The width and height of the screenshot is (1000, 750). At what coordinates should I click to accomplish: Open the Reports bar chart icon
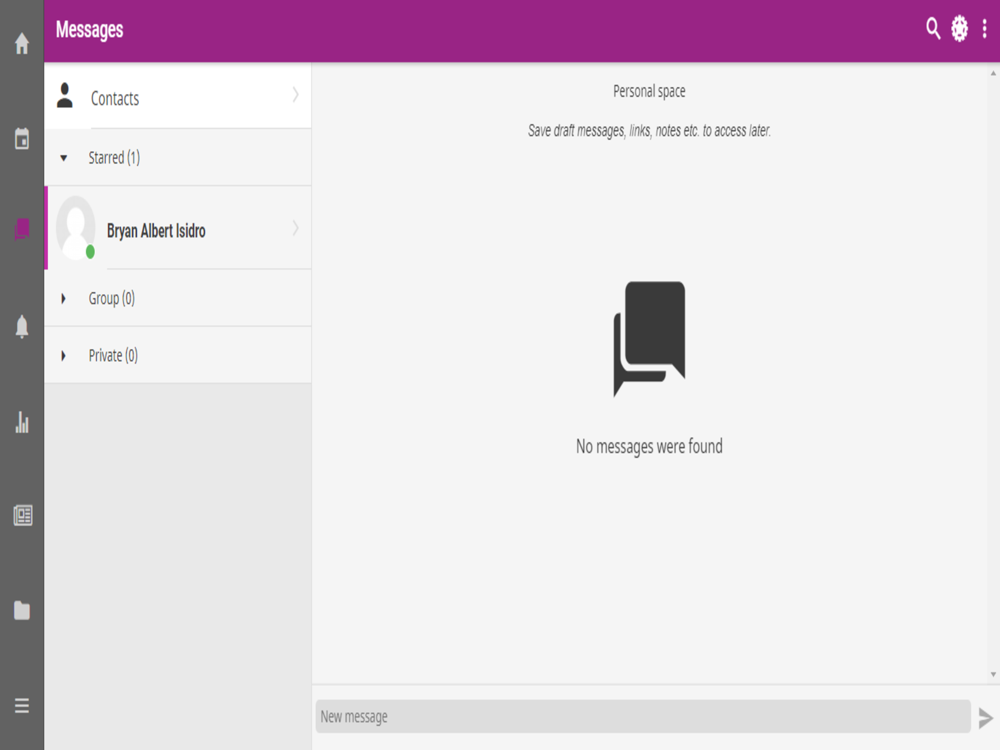tap(22, 422)
